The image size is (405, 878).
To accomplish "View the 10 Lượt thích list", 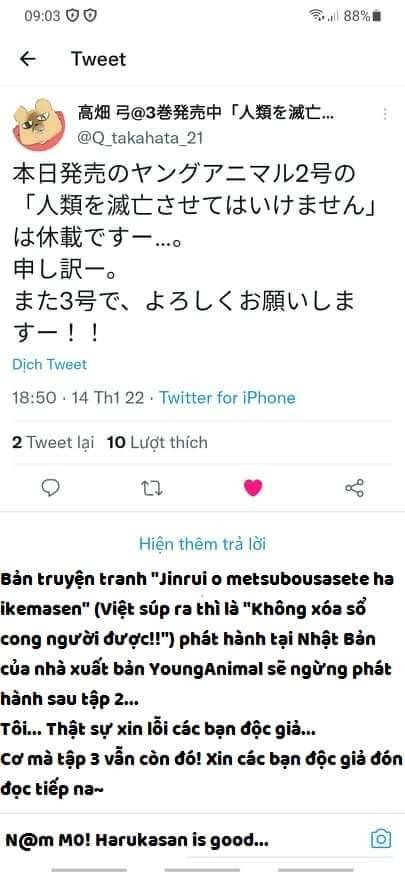I will (x=157, y=442).
